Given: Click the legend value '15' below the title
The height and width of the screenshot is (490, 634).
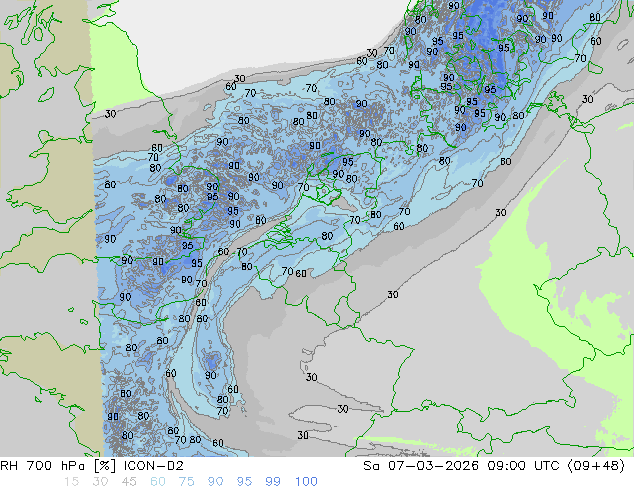Looking at the screenshot, I should pyautogui.click(x=71, y=482).
